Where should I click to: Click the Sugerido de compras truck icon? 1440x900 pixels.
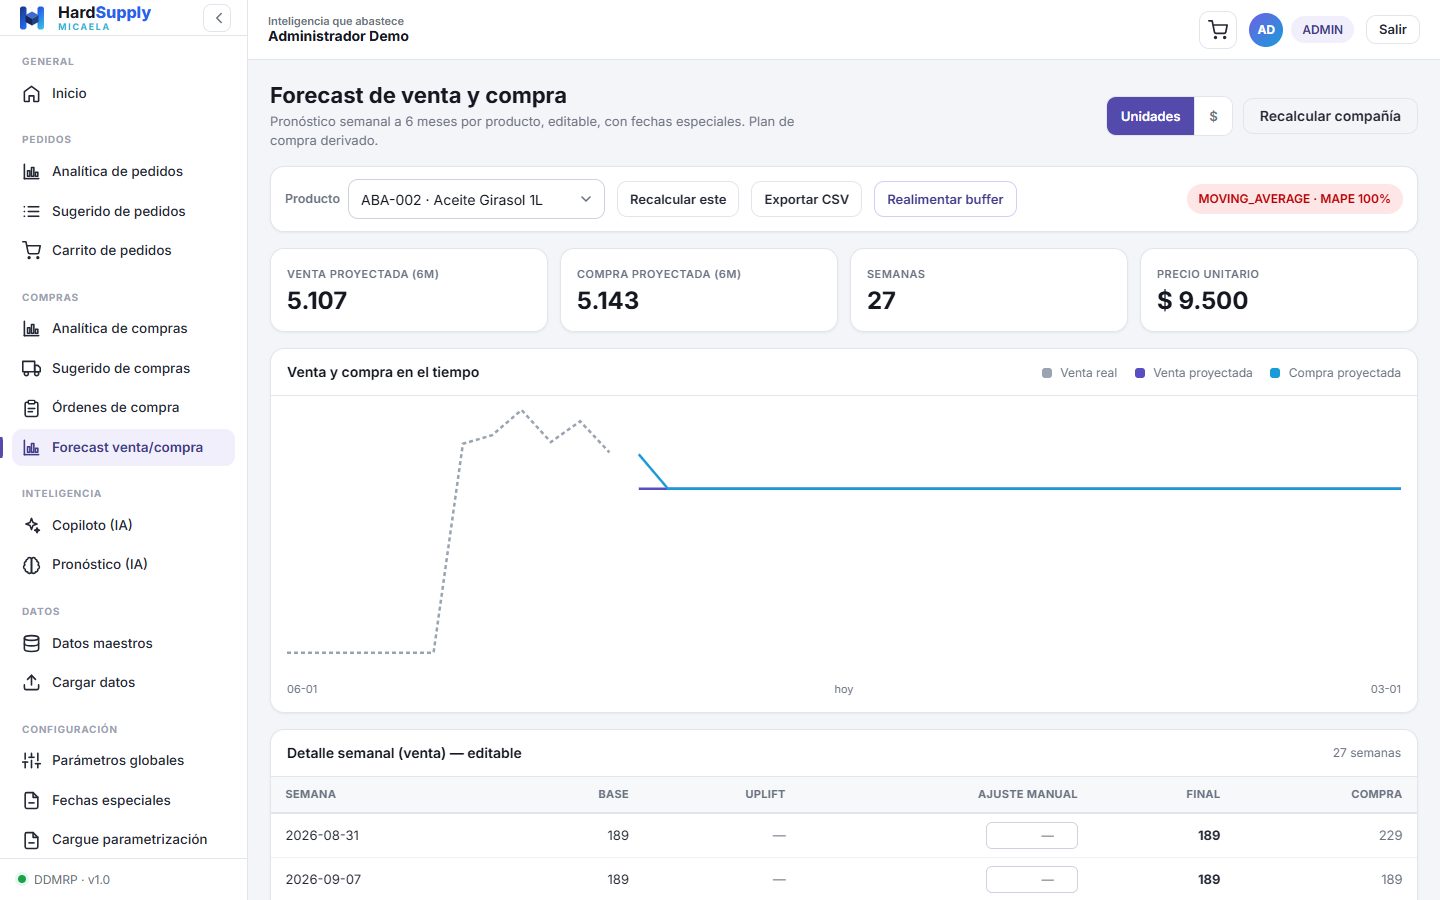[x=32, y=369]
